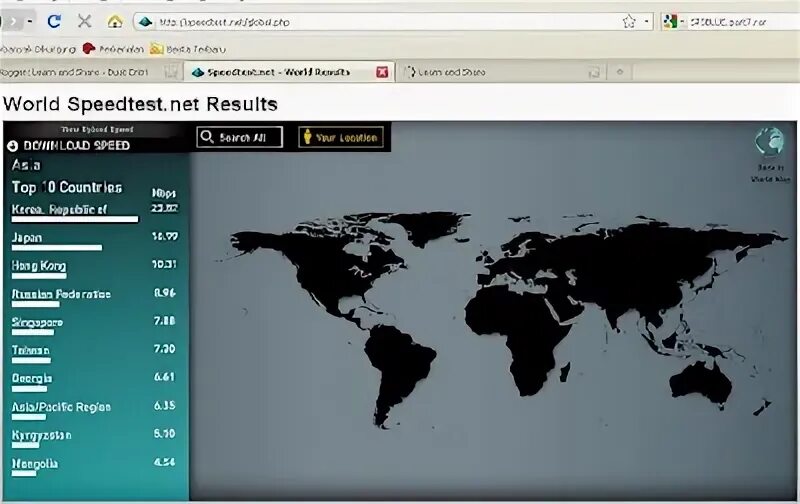Select Kyrgyzstan in the countries list
800x504 pixels.
coord(41,435)
